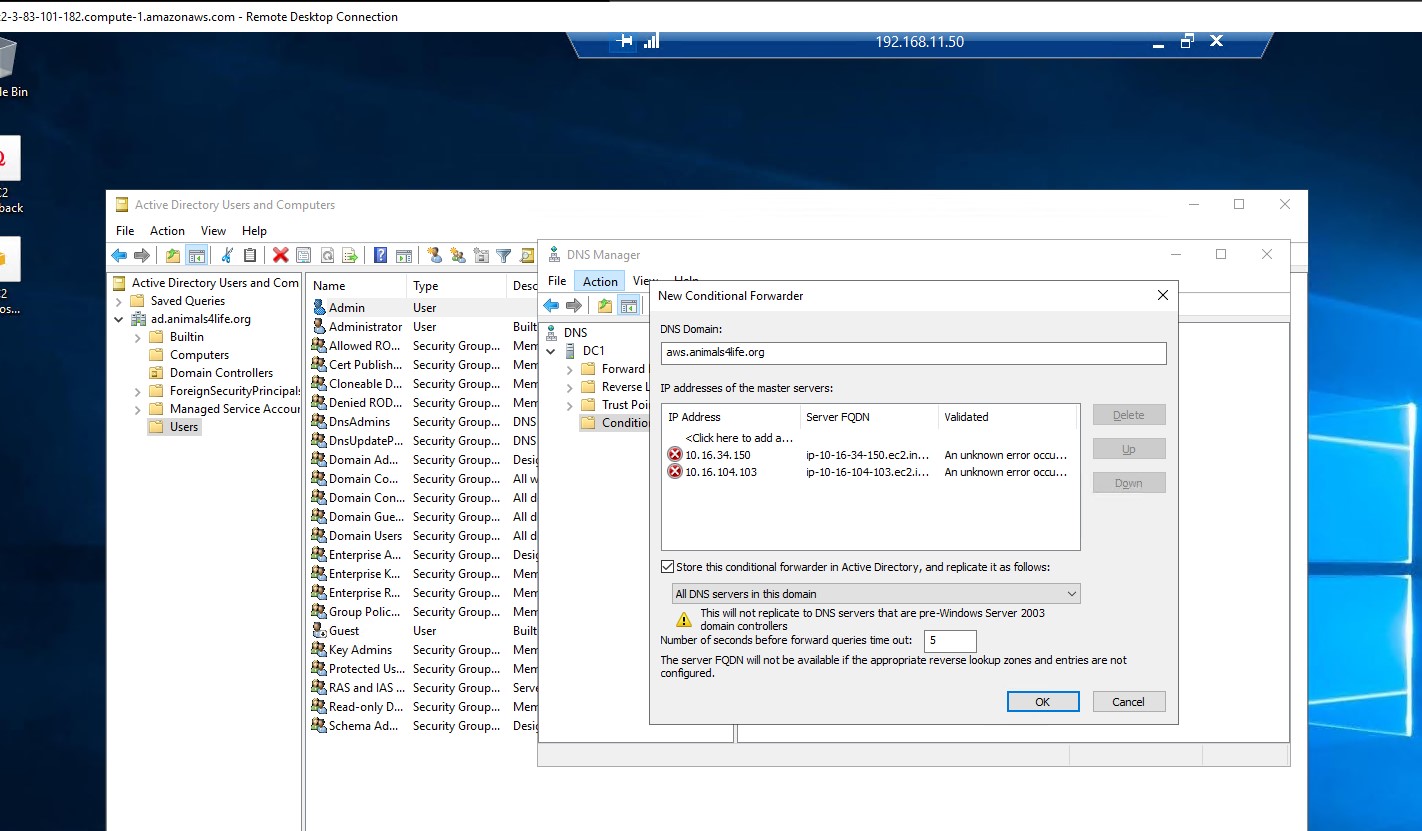Open the View menu in Active Directory window
1422x831 pixels.
(213, 230)
